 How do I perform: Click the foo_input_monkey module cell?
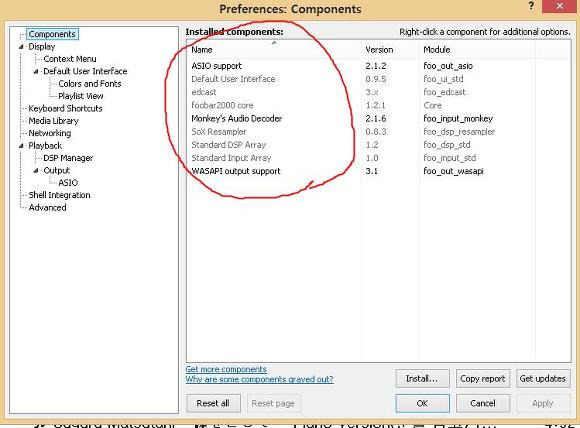458,119
